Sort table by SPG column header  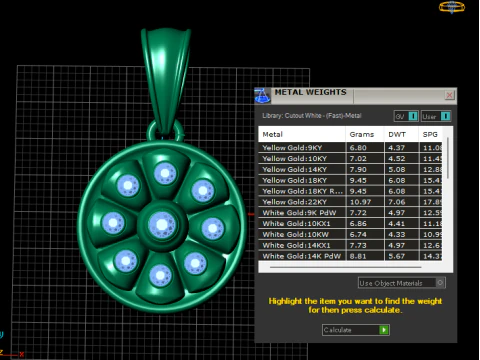[431, 134]
